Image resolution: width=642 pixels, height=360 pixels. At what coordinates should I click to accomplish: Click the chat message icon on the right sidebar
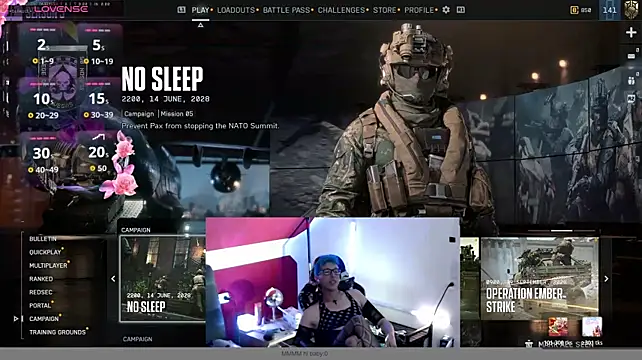point(631,56)
